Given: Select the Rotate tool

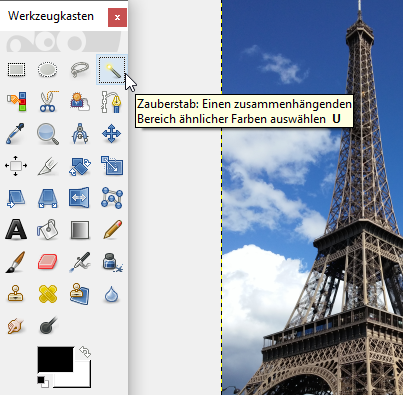Looking at the screenshot, I should coord(80,166).
